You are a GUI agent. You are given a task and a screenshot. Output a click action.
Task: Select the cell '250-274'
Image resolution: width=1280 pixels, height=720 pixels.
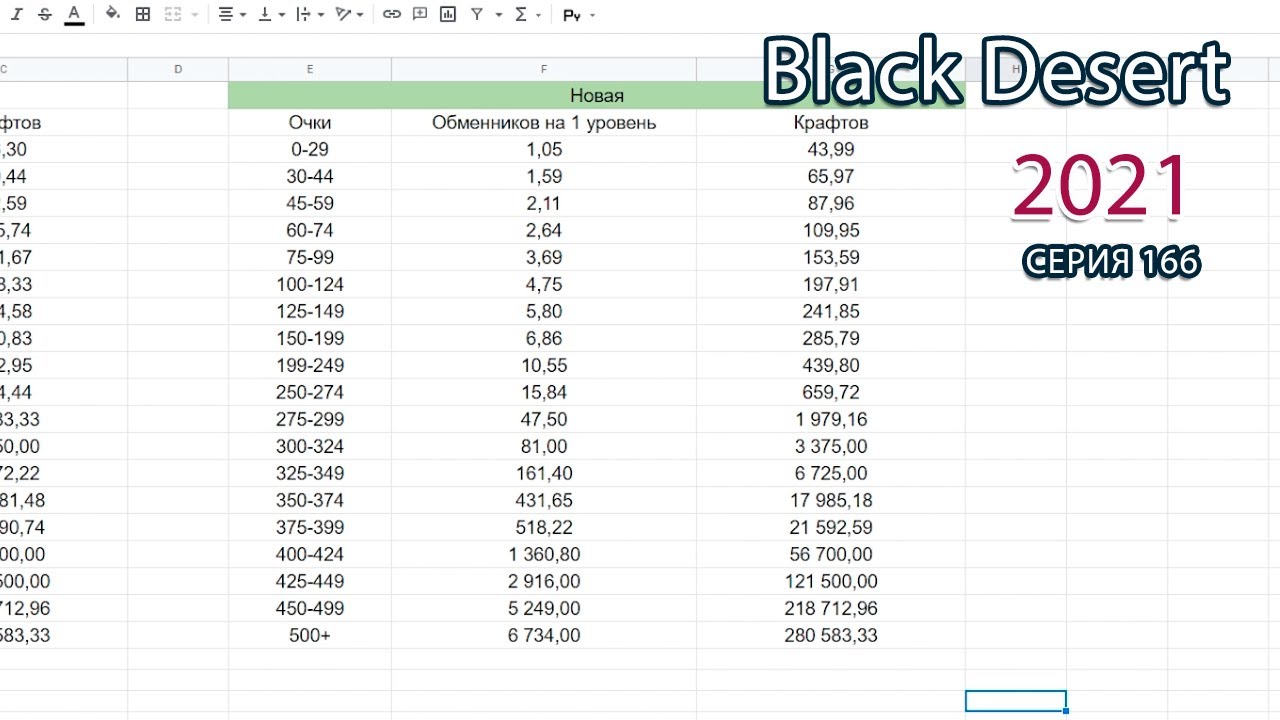pyautogui.click(x=310, y=392)
